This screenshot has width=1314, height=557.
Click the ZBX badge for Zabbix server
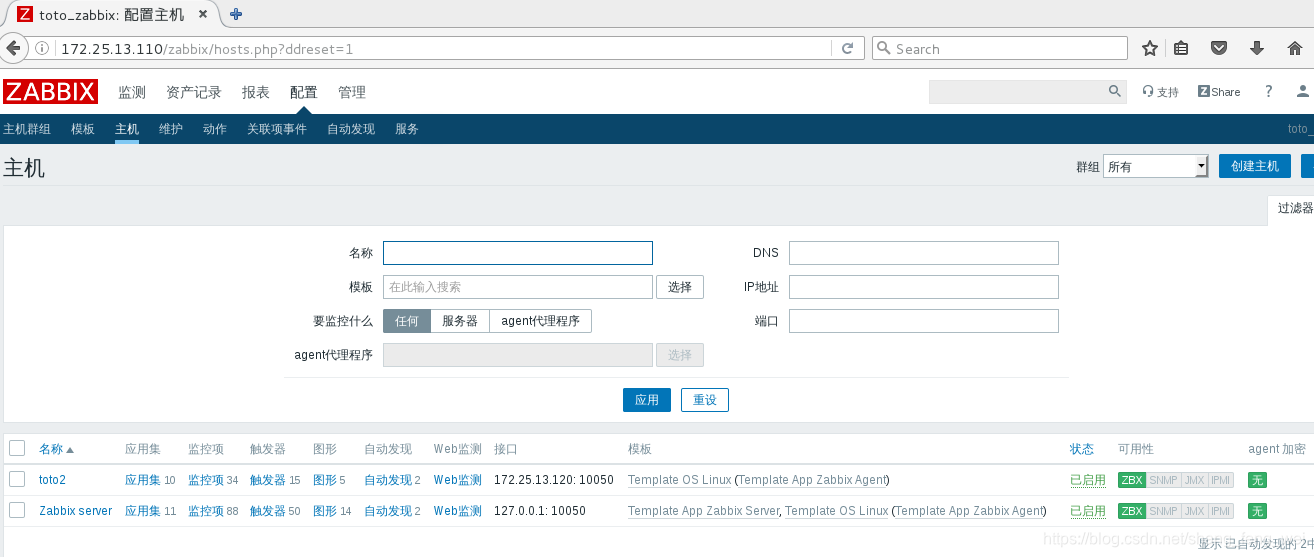(1132, 511)
